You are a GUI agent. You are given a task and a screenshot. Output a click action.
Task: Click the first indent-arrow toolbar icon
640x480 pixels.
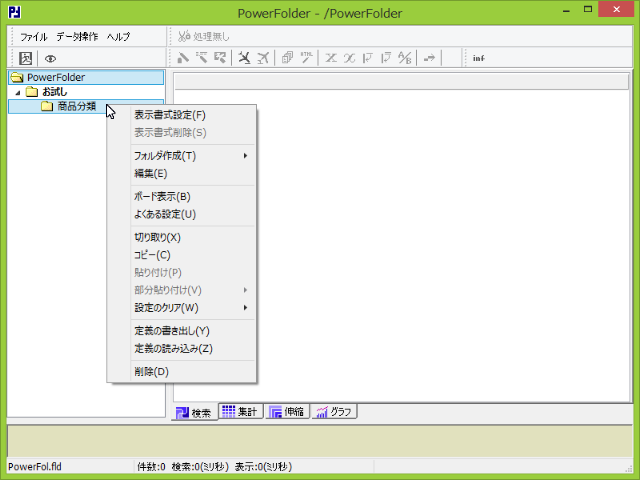(368, 58)
